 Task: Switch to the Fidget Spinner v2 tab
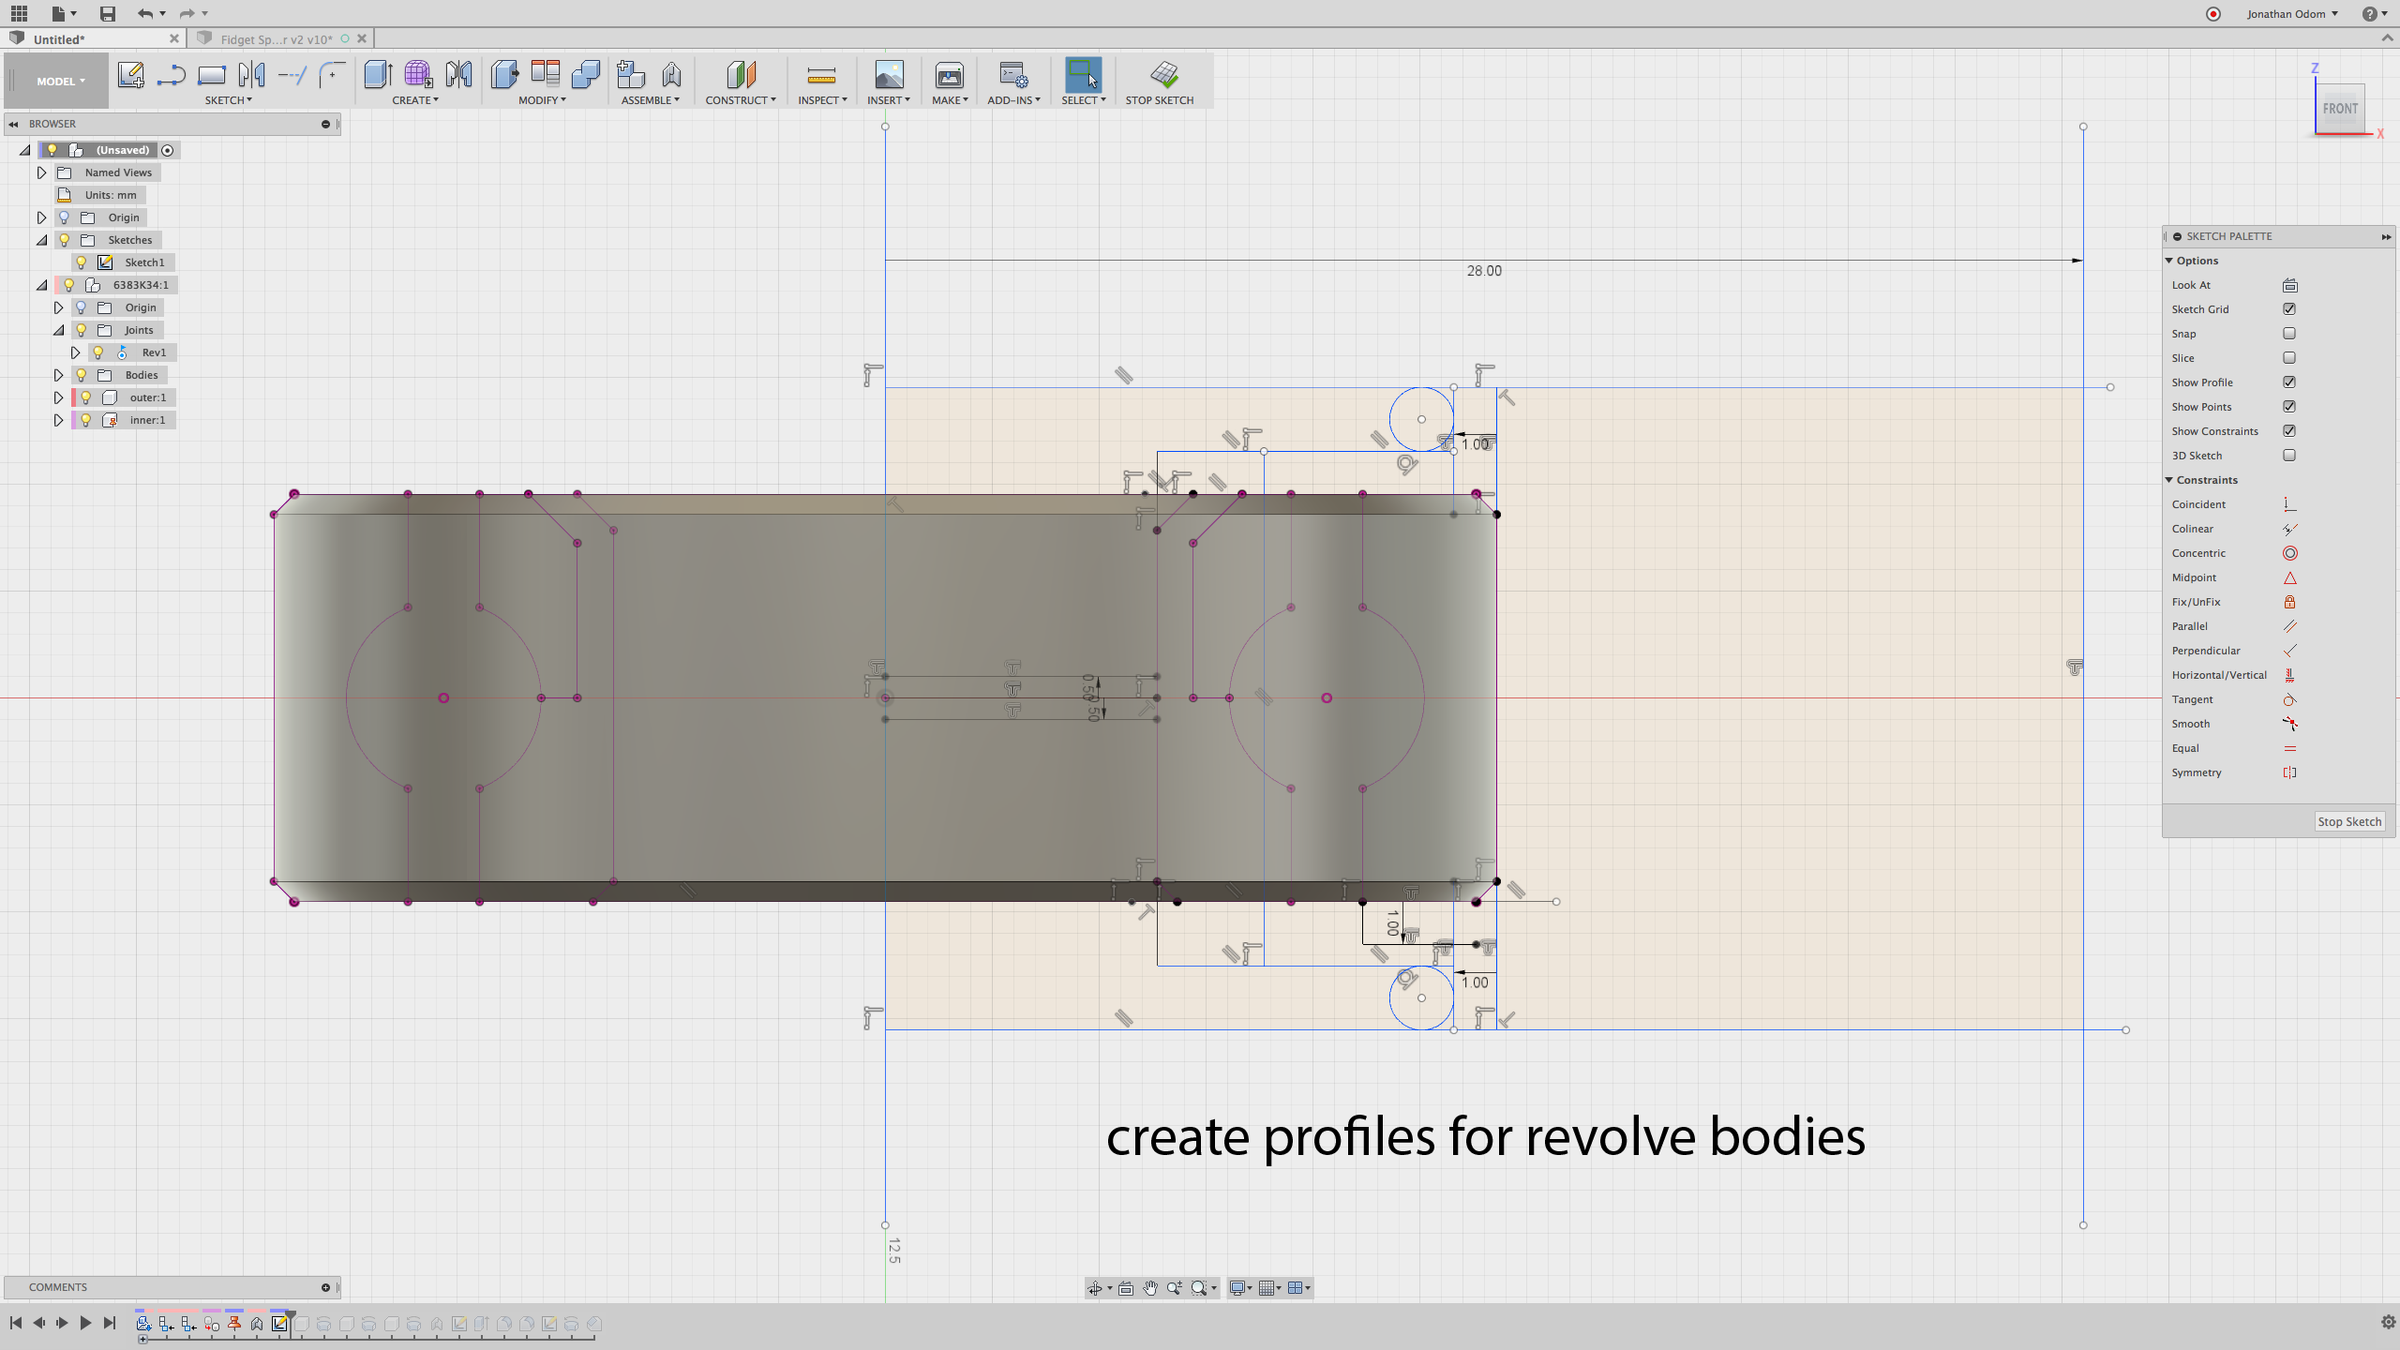[276, 39]
